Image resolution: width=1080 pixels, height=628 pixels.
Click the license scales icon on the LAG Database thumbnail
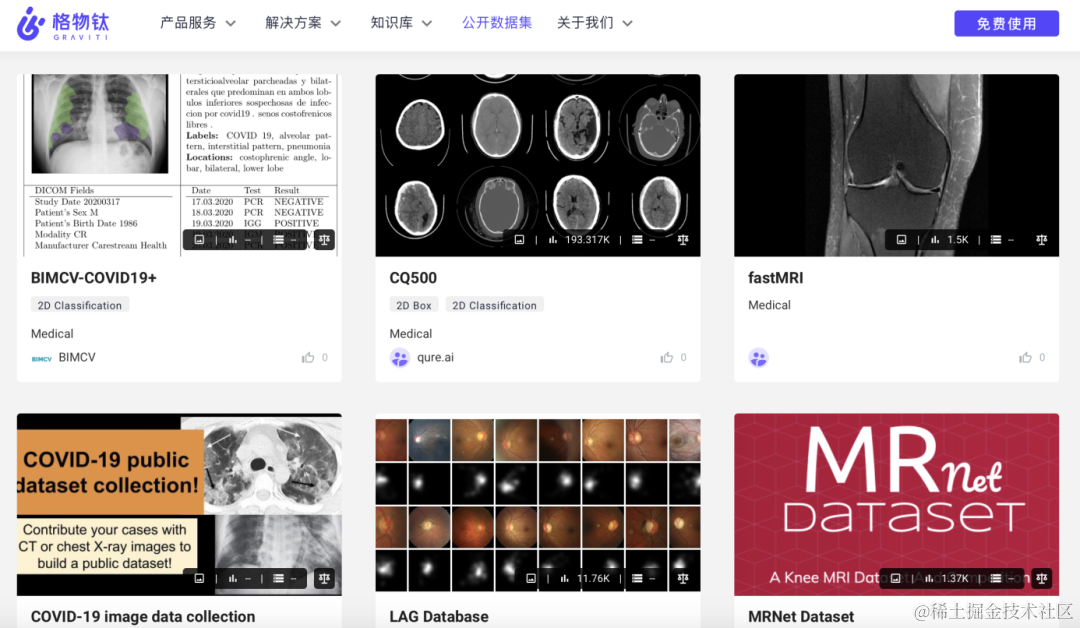point(683,578)
